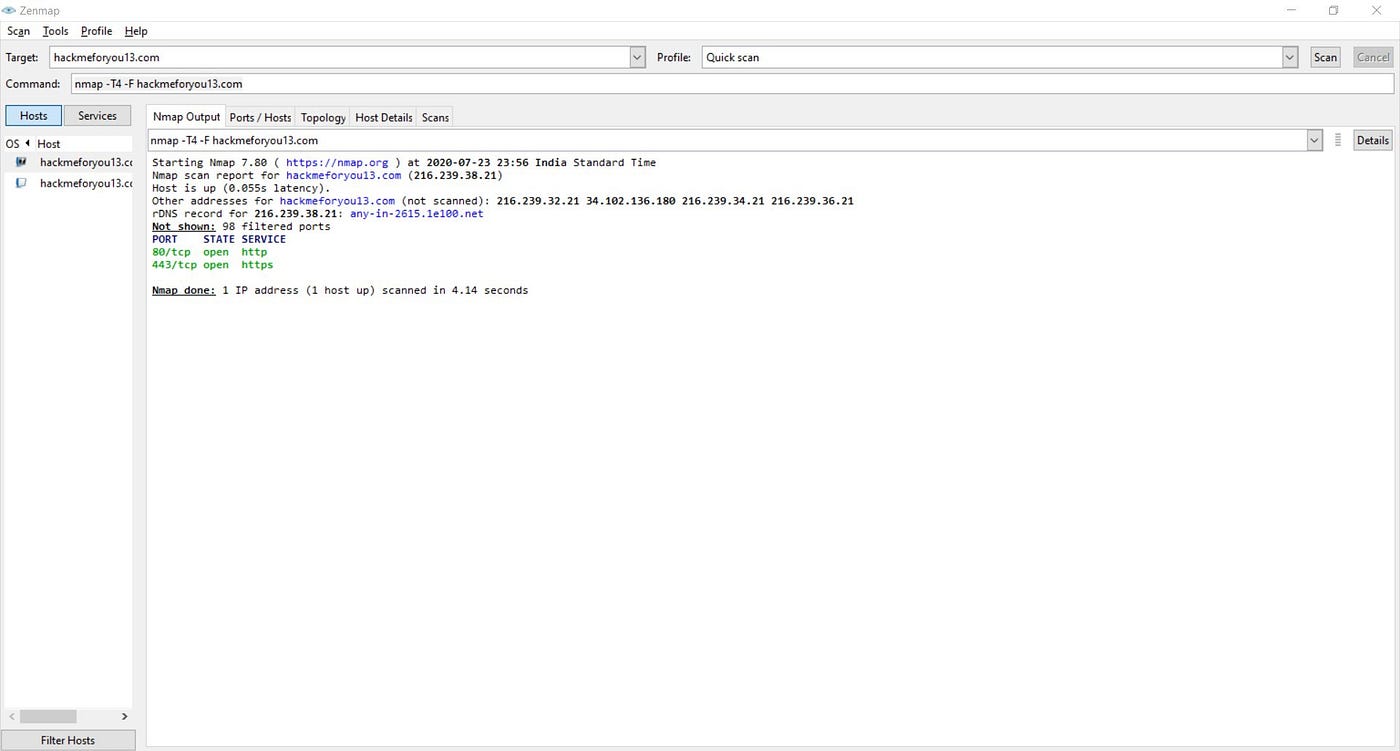1400x751 pixels.
Task: Click the Filter Hosts button
Action: click(68, 740)
